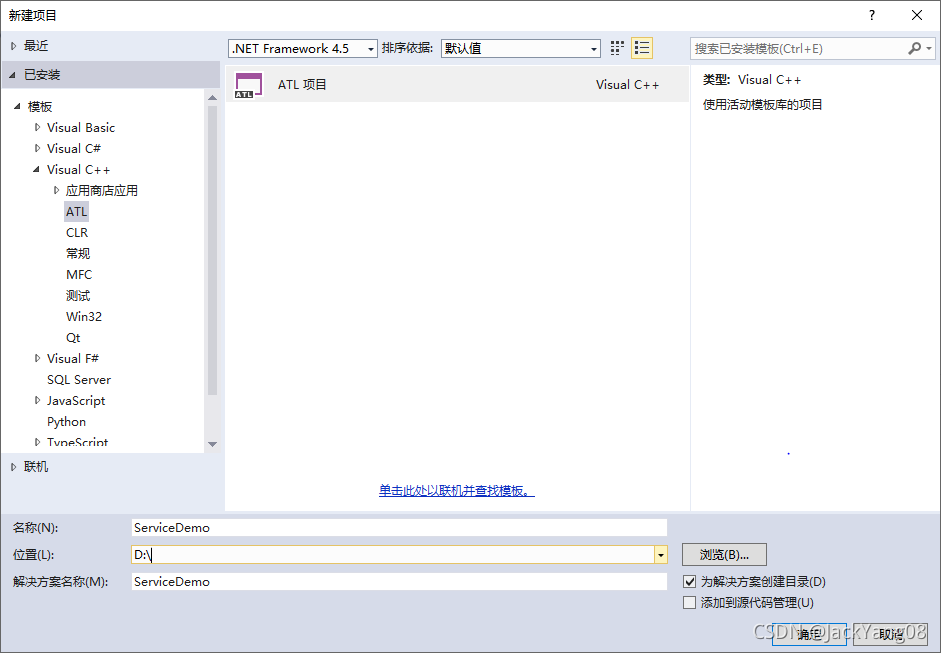Click the search magnifier icon
The image size is (941, 653).
coord(914,48)
